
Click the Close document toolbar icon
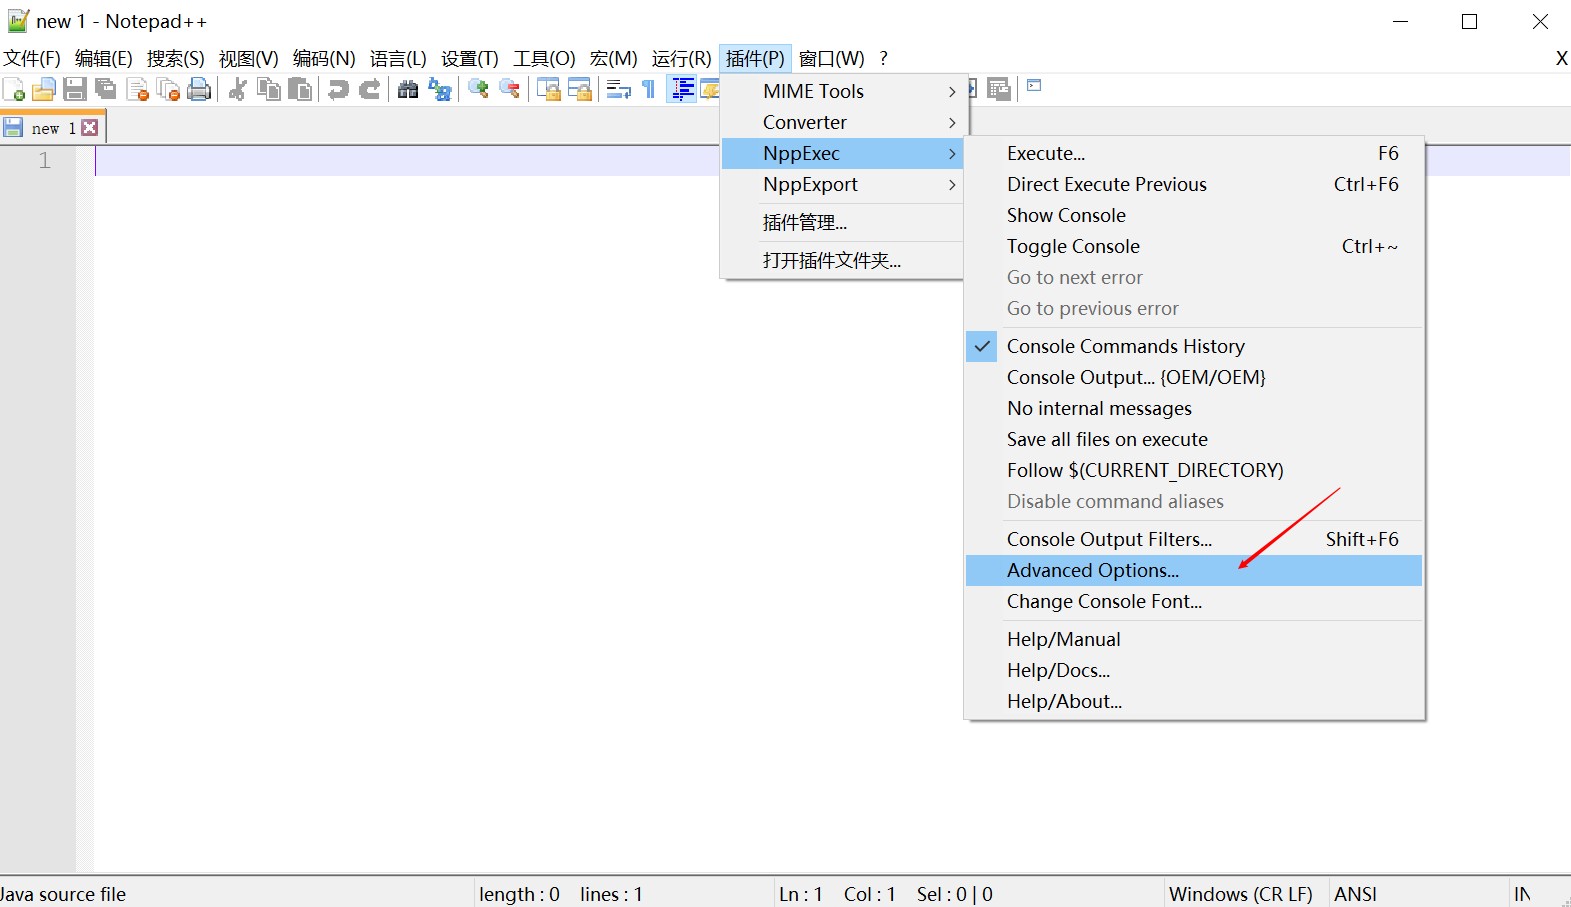click(137, 90)
